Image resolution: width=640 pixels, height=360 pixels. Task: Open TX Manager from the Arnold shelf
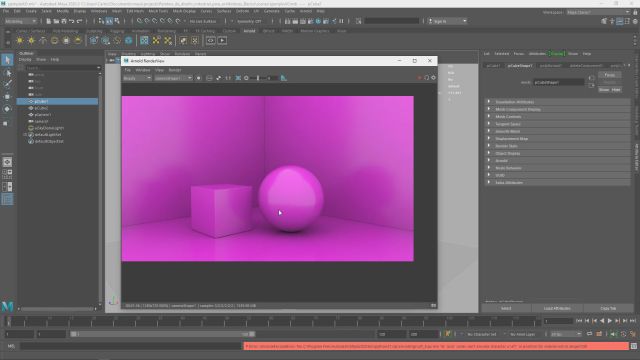point(144,40)
